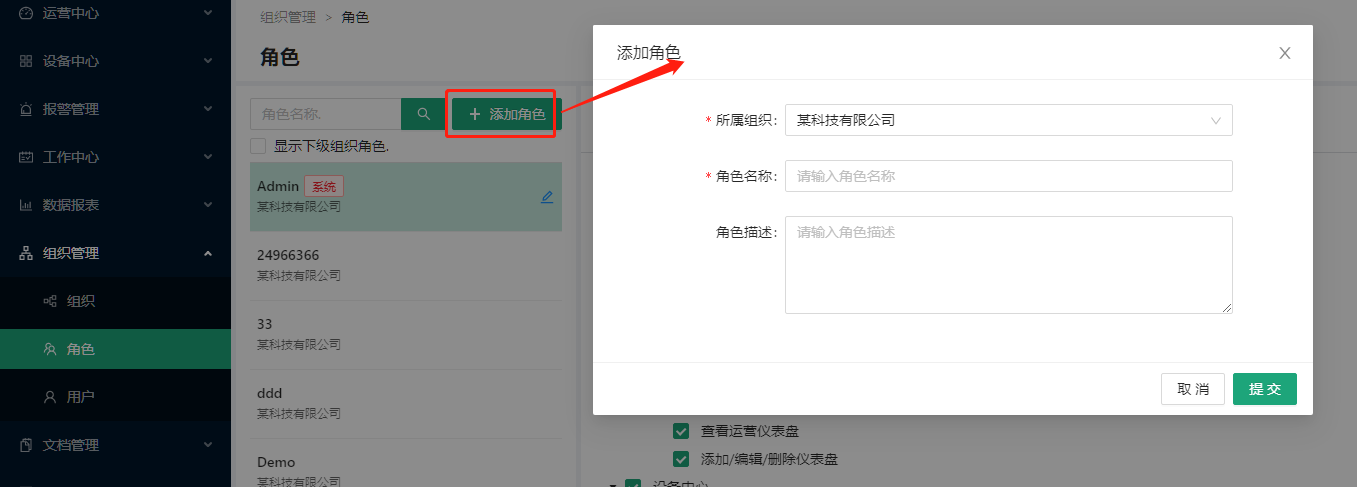Open the 所属组织 dropdown selector

point(1008,120)
